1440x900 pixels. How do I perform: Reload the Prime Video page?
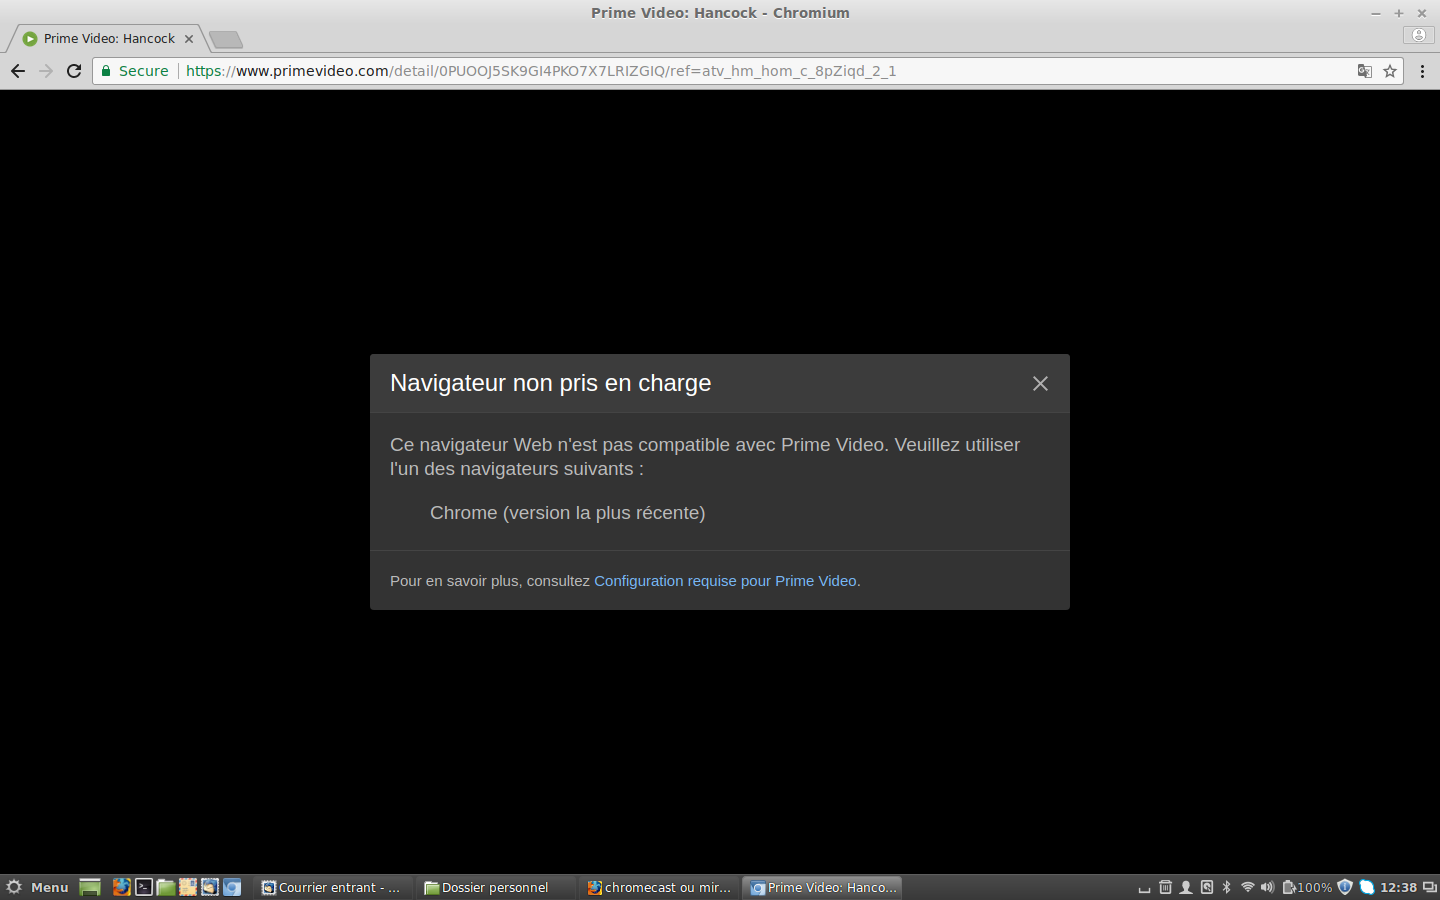click(74, 71)
